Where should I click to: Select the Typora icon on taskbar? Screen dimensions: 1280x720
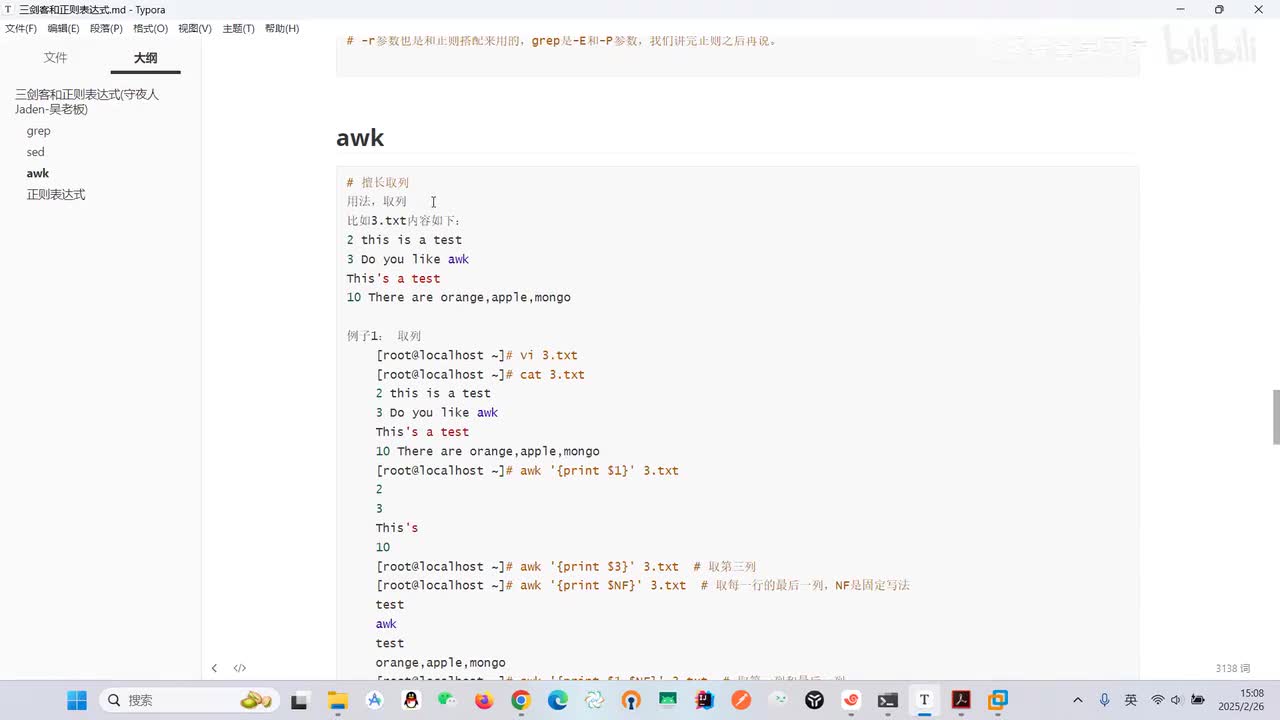(x=924, y=700)
